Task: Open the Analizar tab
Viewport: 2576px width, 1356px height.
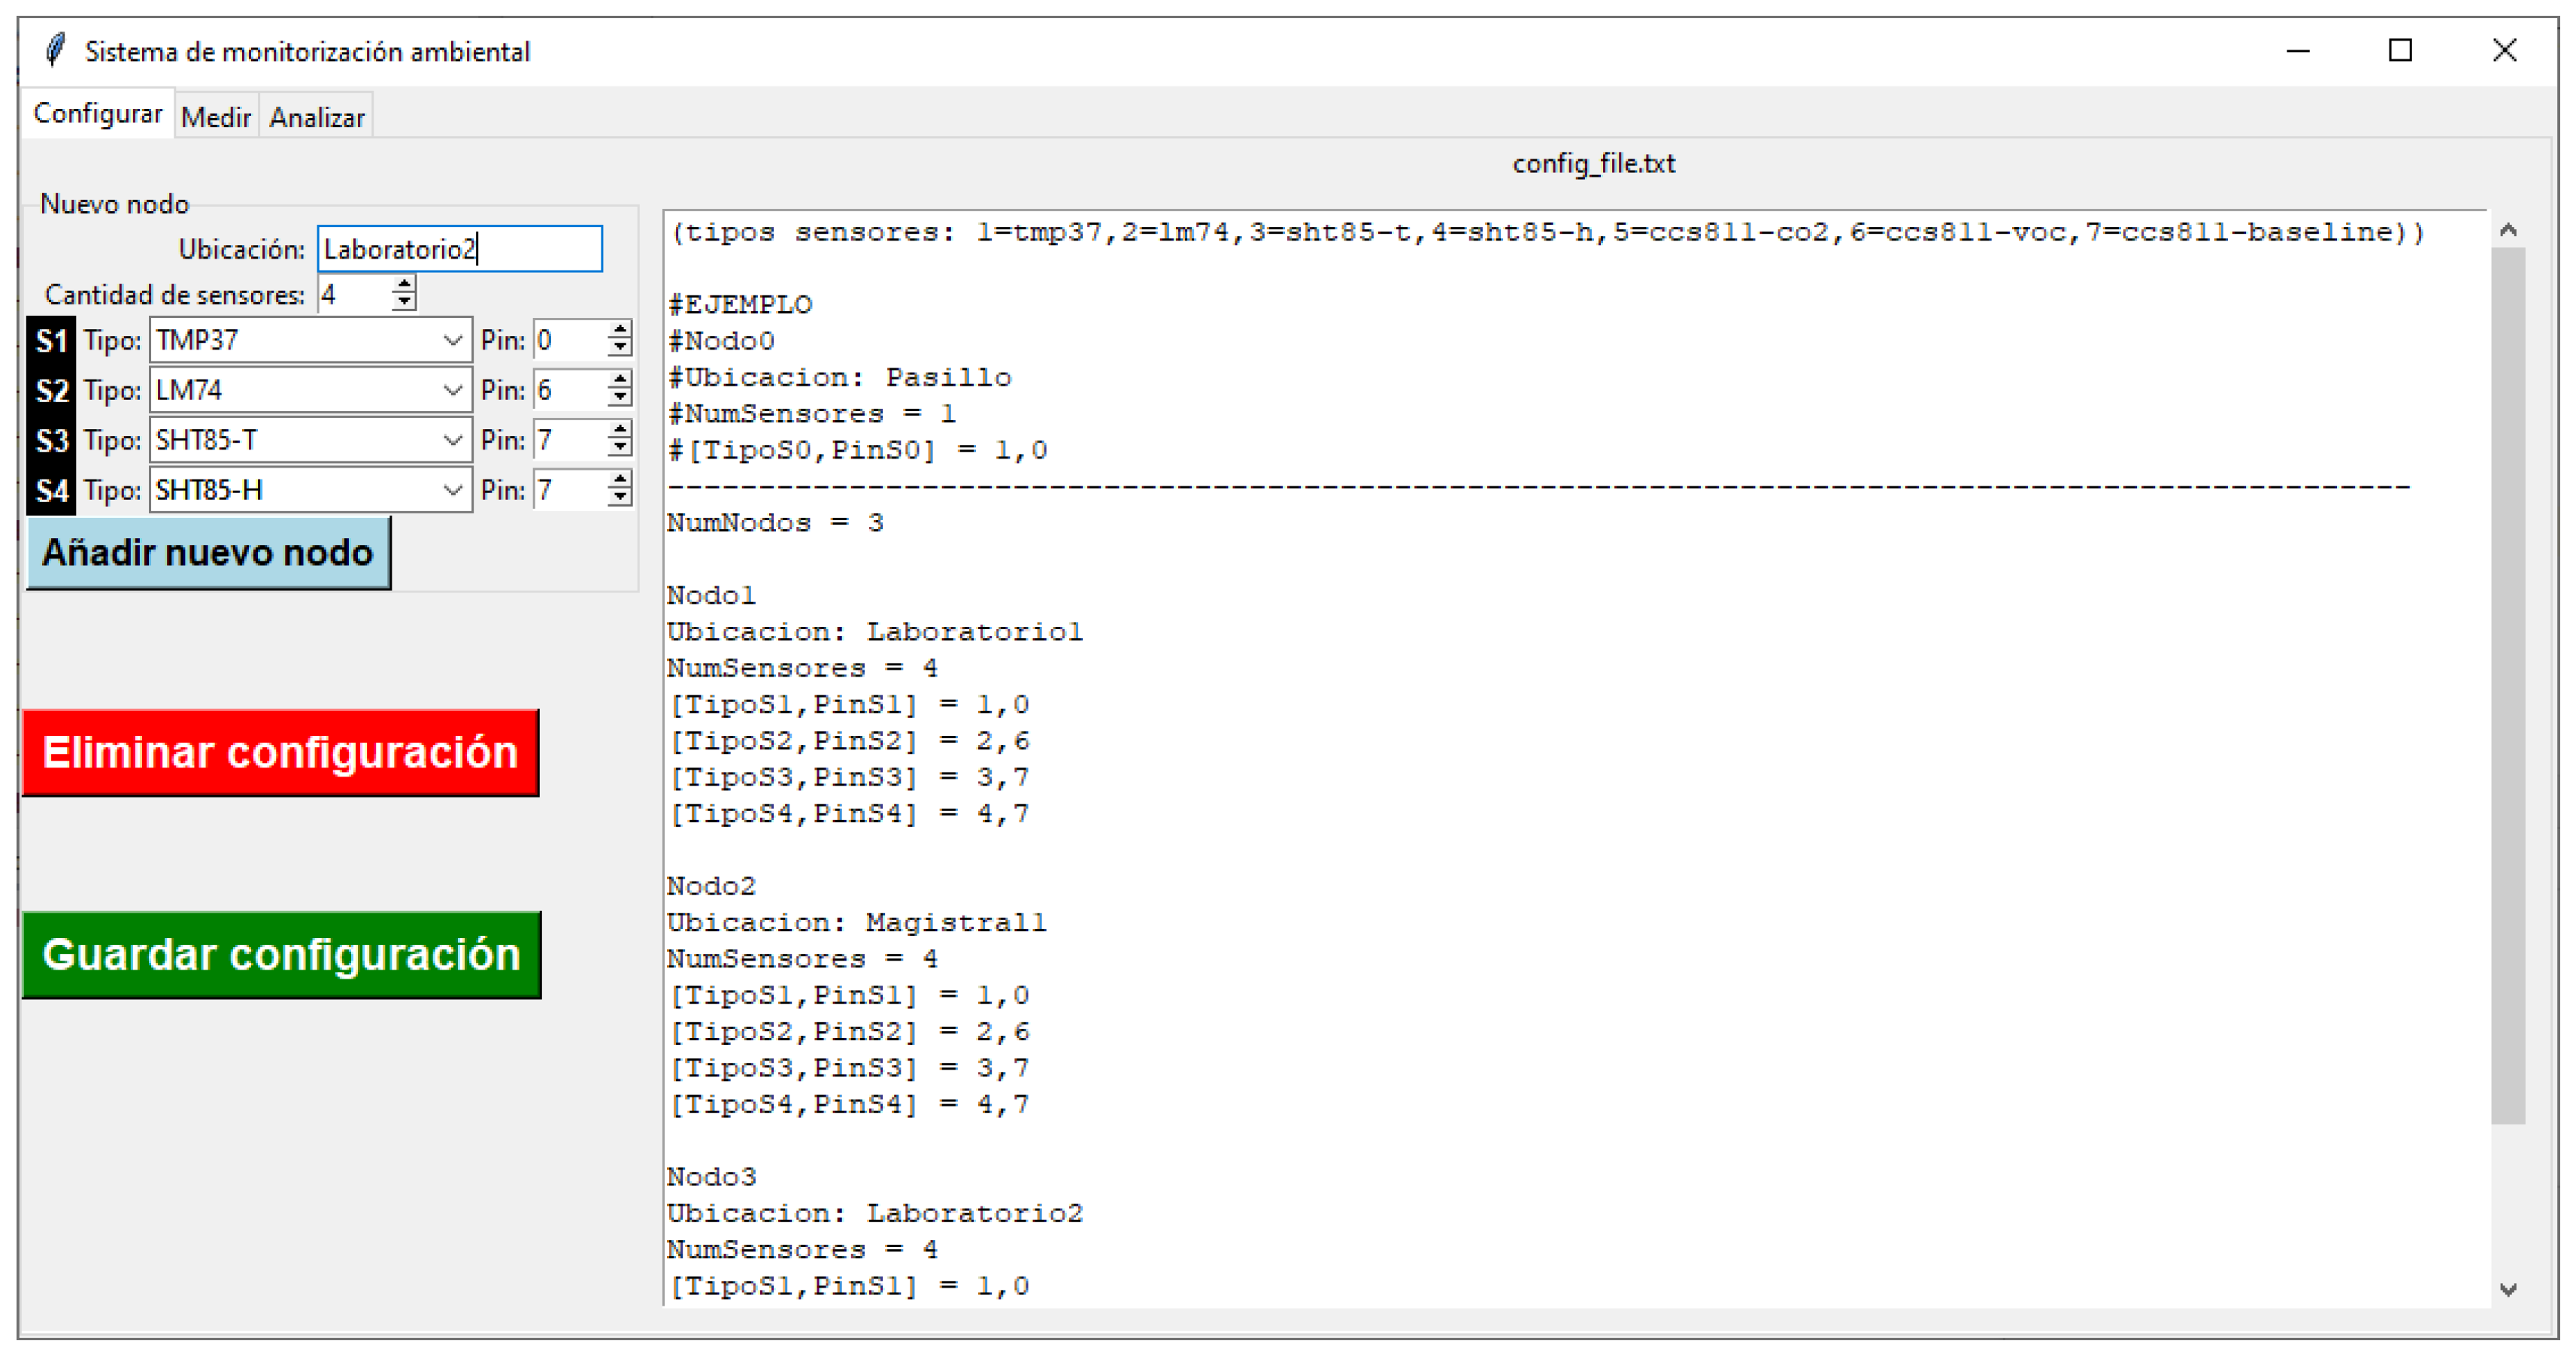Action: (x=316, y=118)
